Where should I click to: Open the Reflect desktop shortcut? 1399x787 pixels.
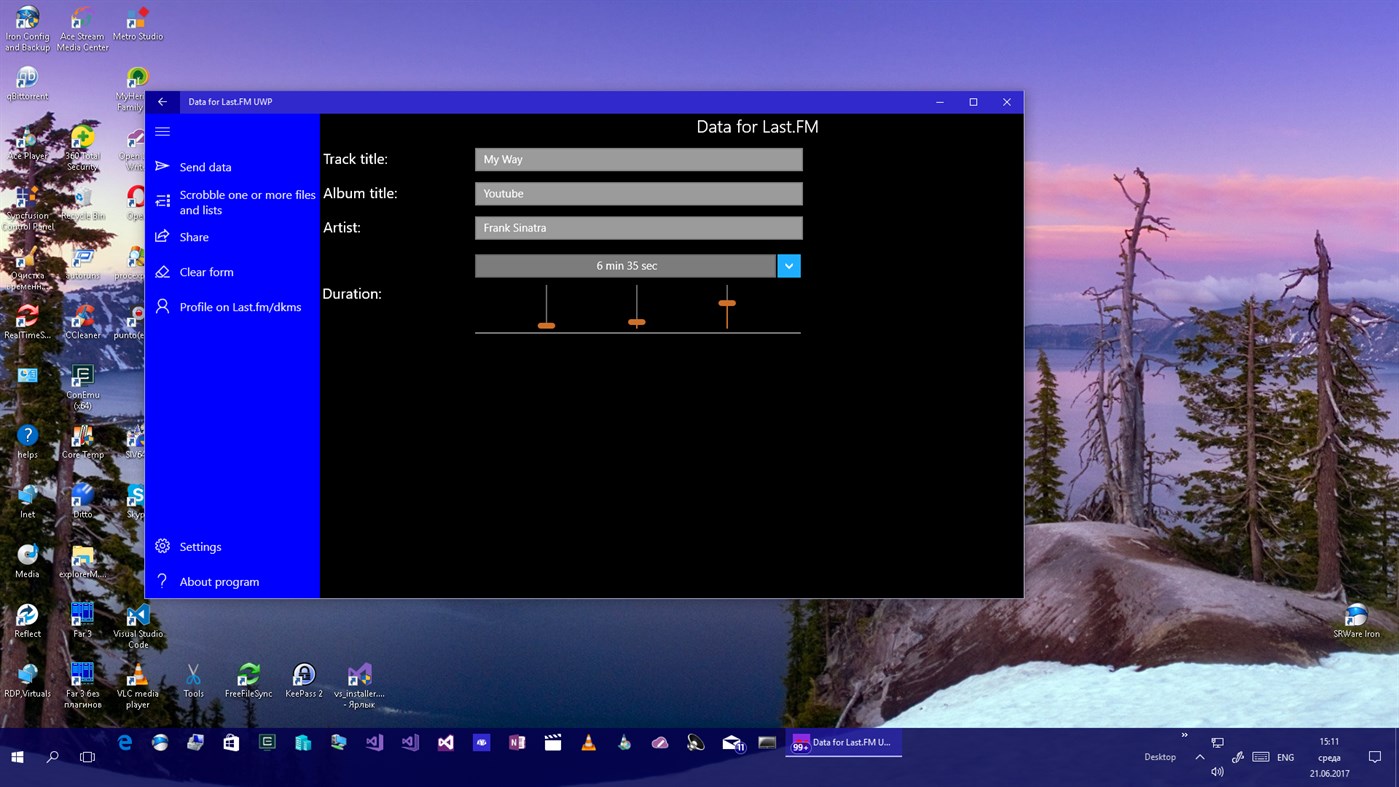pos(27,621)
